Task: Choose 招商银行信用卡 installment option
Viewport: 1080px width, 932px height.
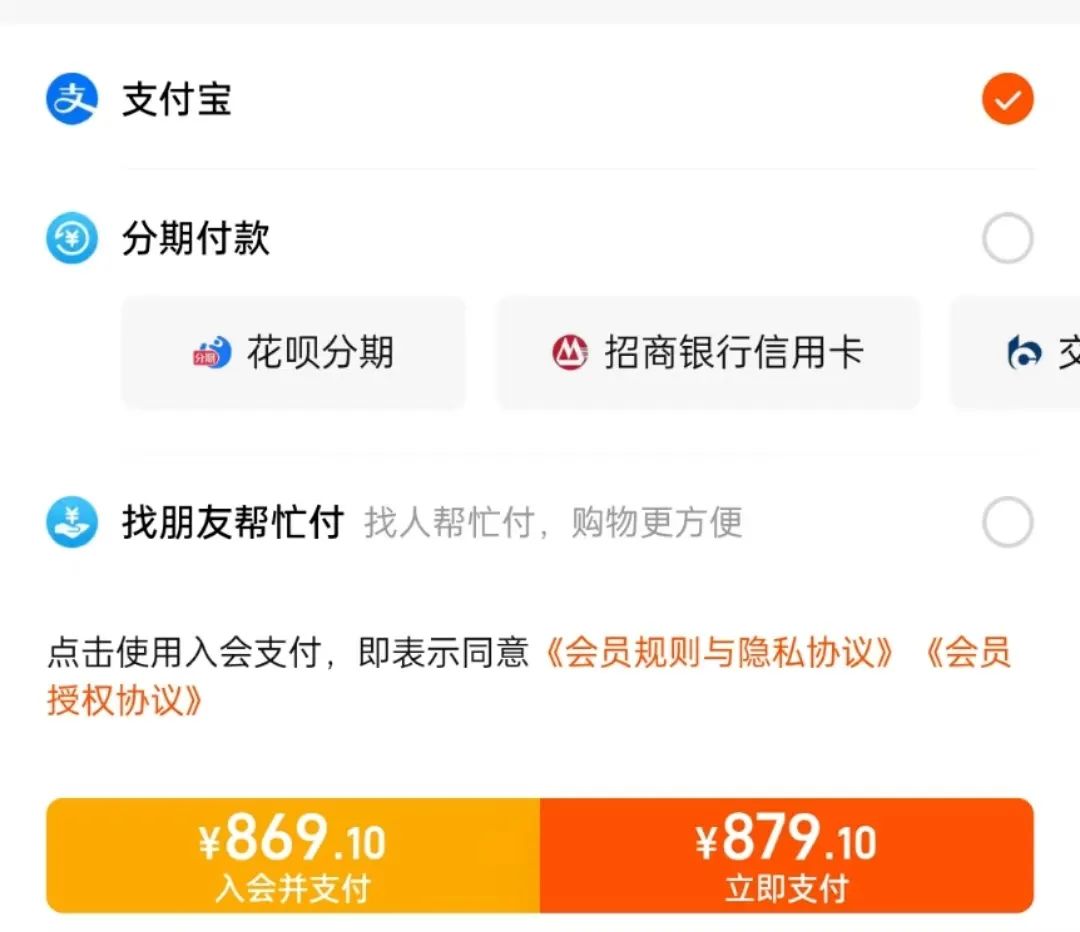Action: [x=708, y=353]
